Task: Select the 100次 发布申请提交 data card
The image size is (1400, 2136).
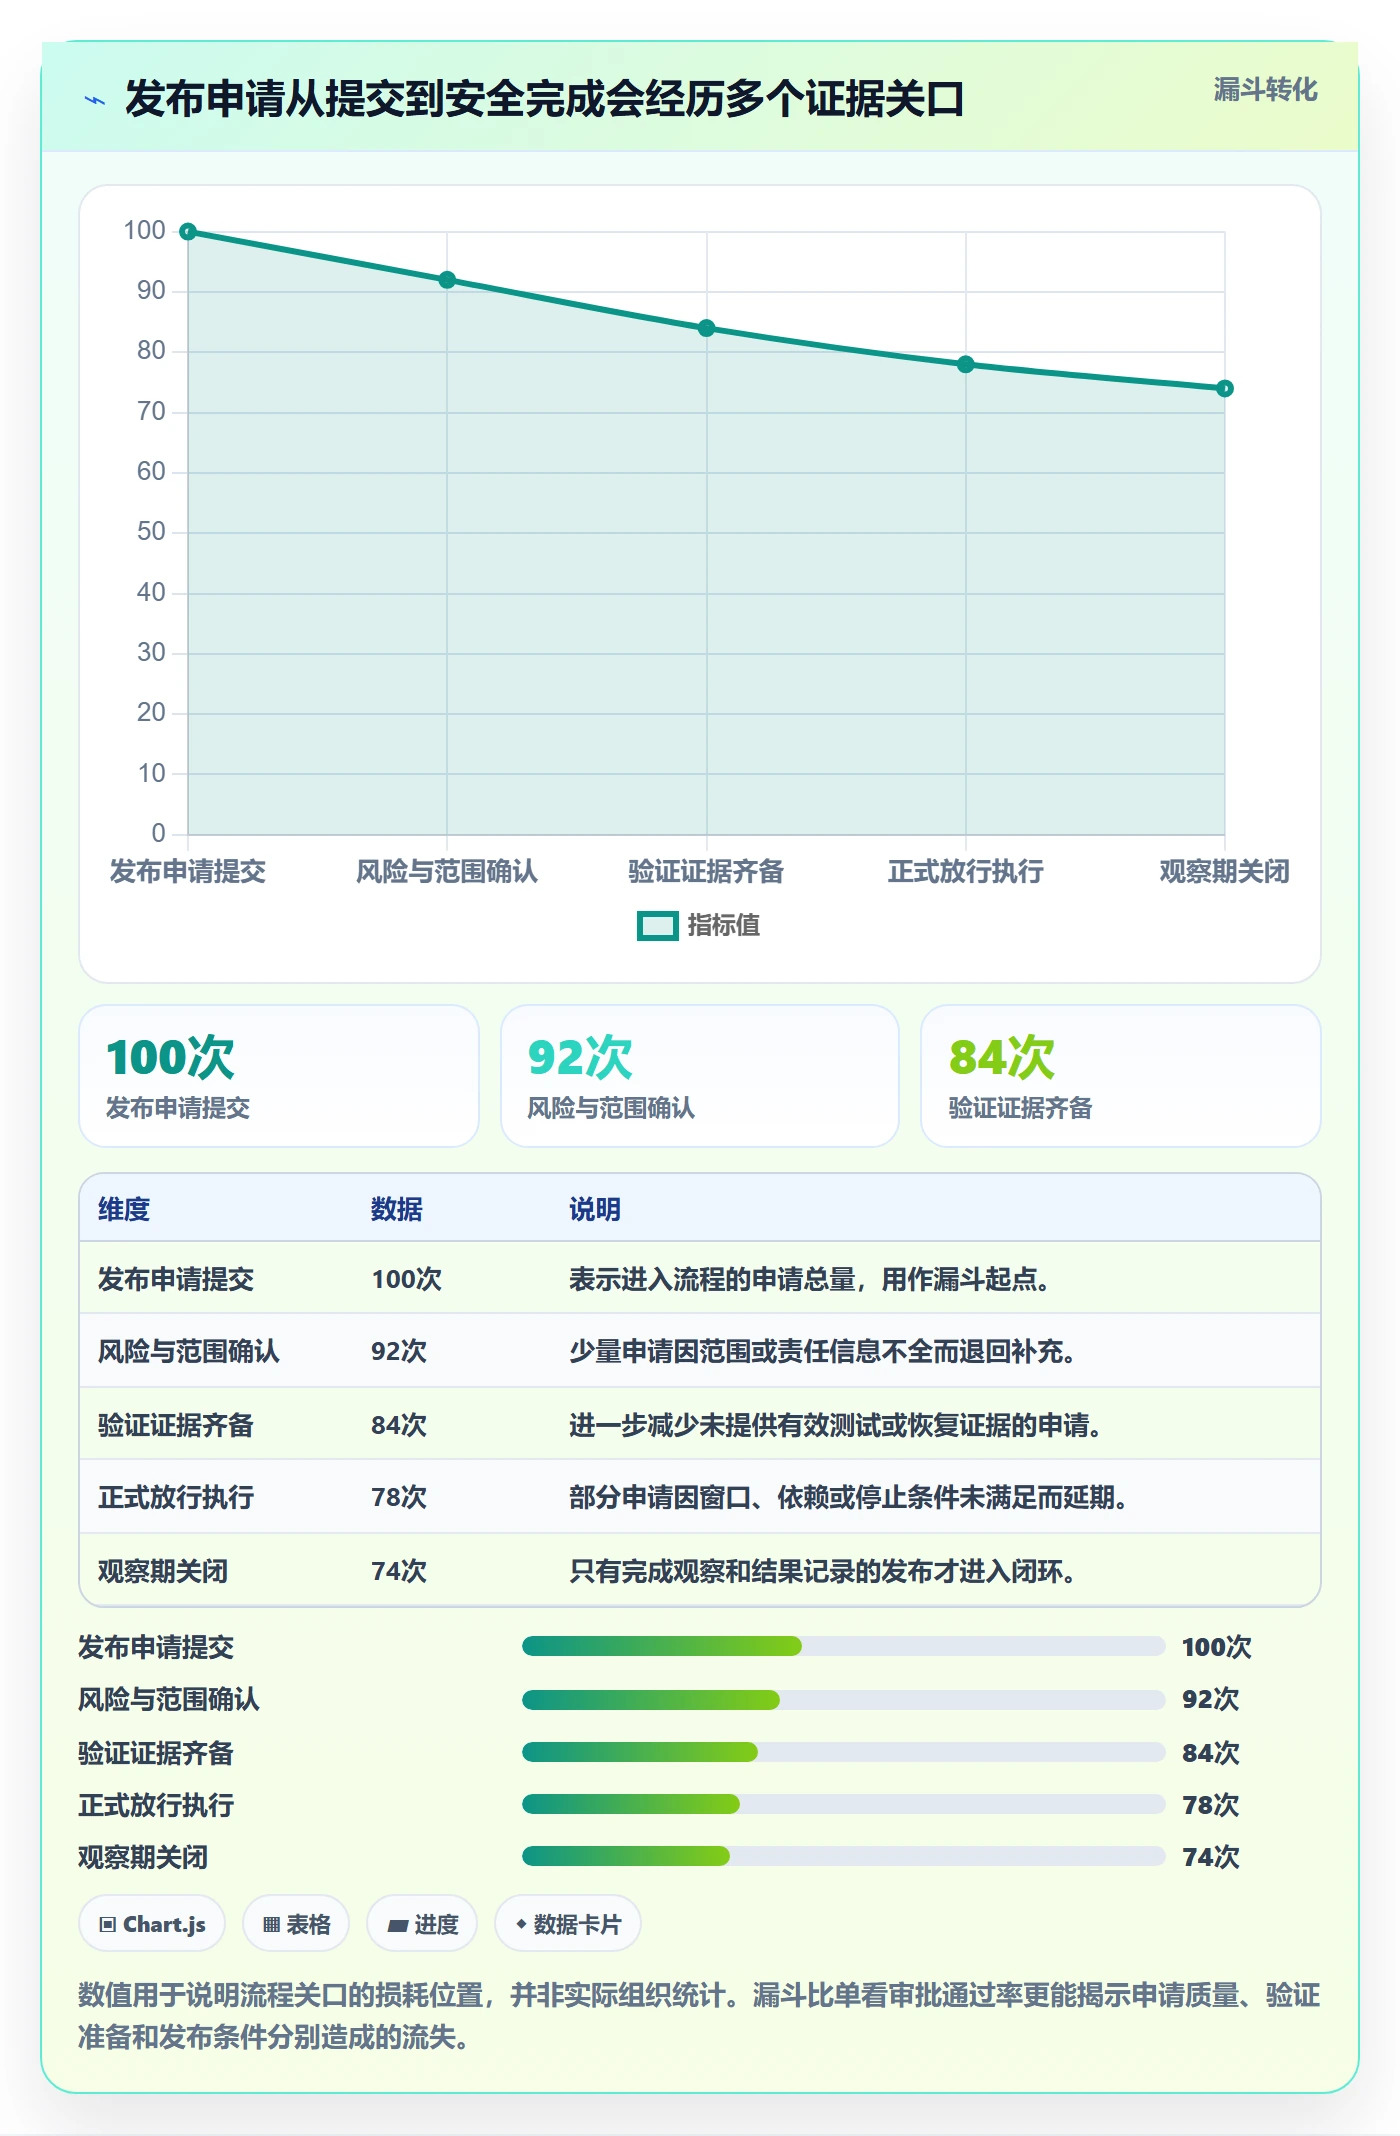Action: click(279, 1076)
